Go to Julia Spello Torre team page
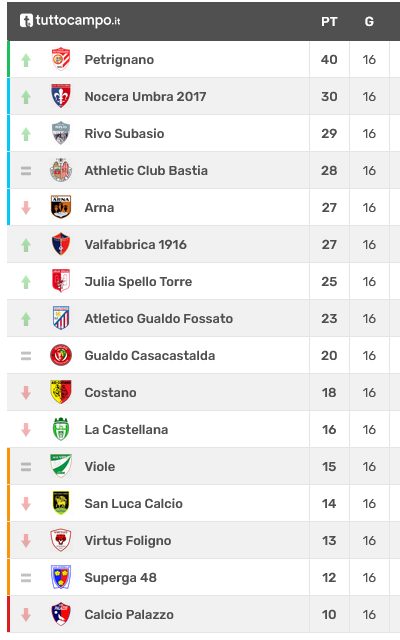The image size is (400, 640). pos(138,281)
